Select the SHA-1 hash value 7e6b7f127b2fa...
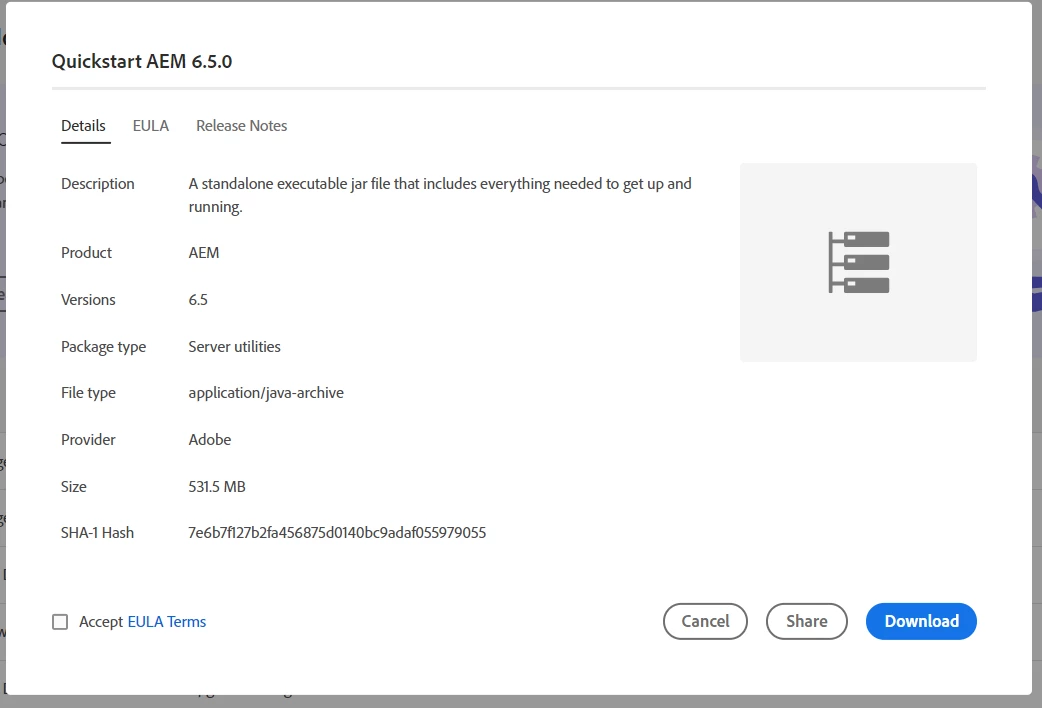Image resolution: width=1042 pixels, height=708 pixels. point(337,532)
